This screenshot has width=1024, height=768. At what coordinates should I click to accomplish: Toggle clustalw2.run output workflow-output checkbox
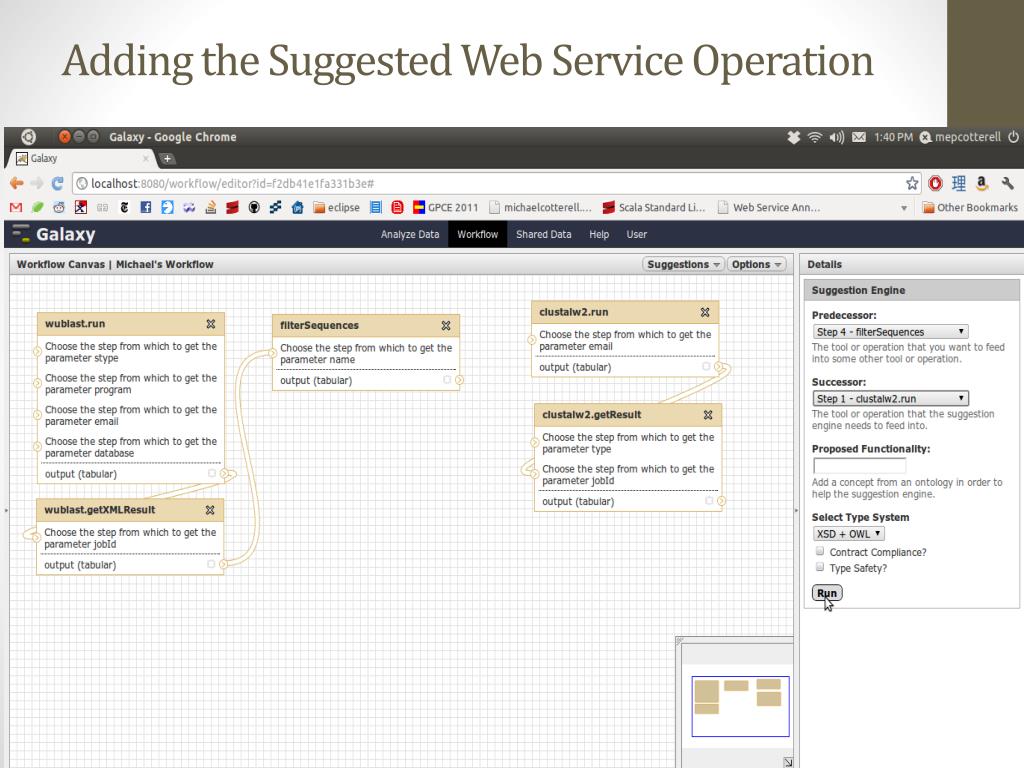click(706, 366)
